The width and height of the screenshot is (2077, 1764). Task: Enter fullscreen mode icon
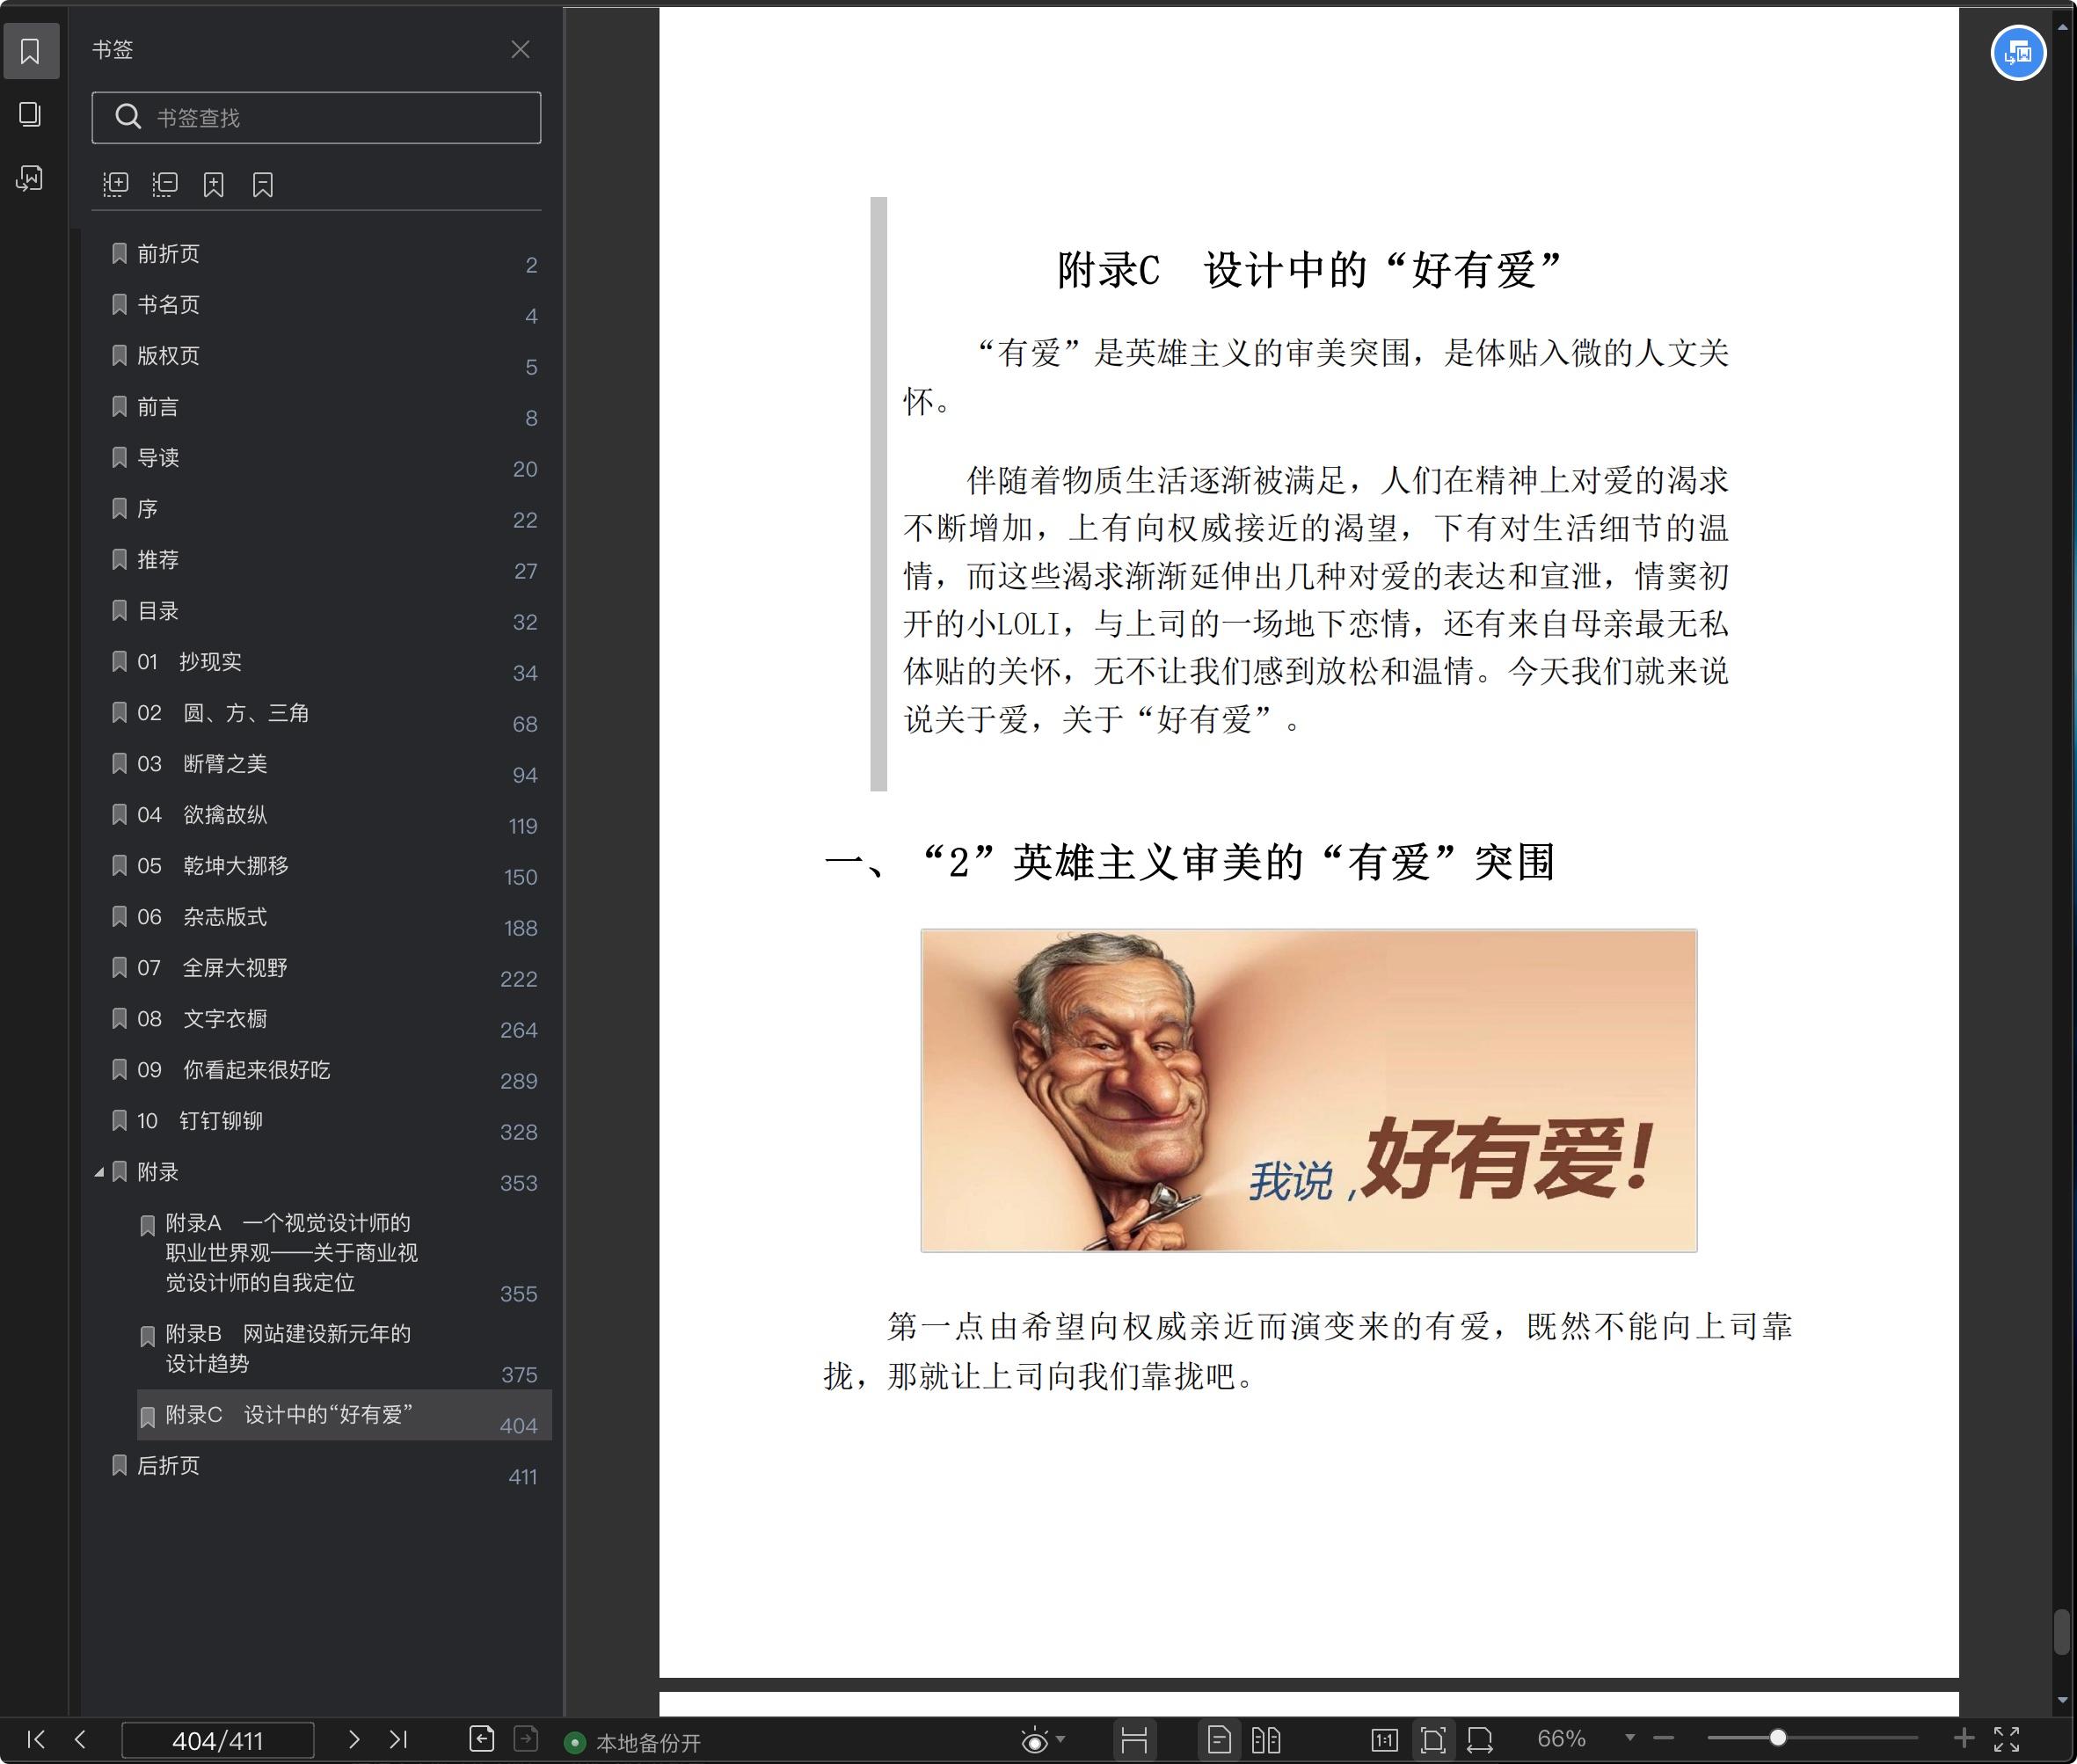click(x=2007, y=1740)
